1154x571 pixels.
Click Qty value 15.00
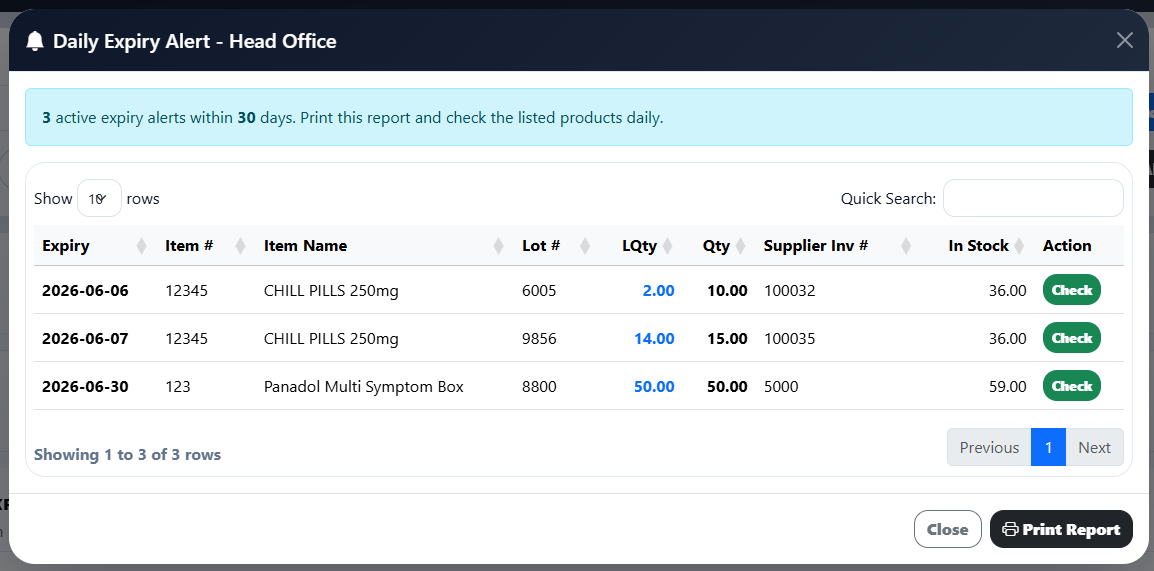pyautogui.click(x=727, y=338)
